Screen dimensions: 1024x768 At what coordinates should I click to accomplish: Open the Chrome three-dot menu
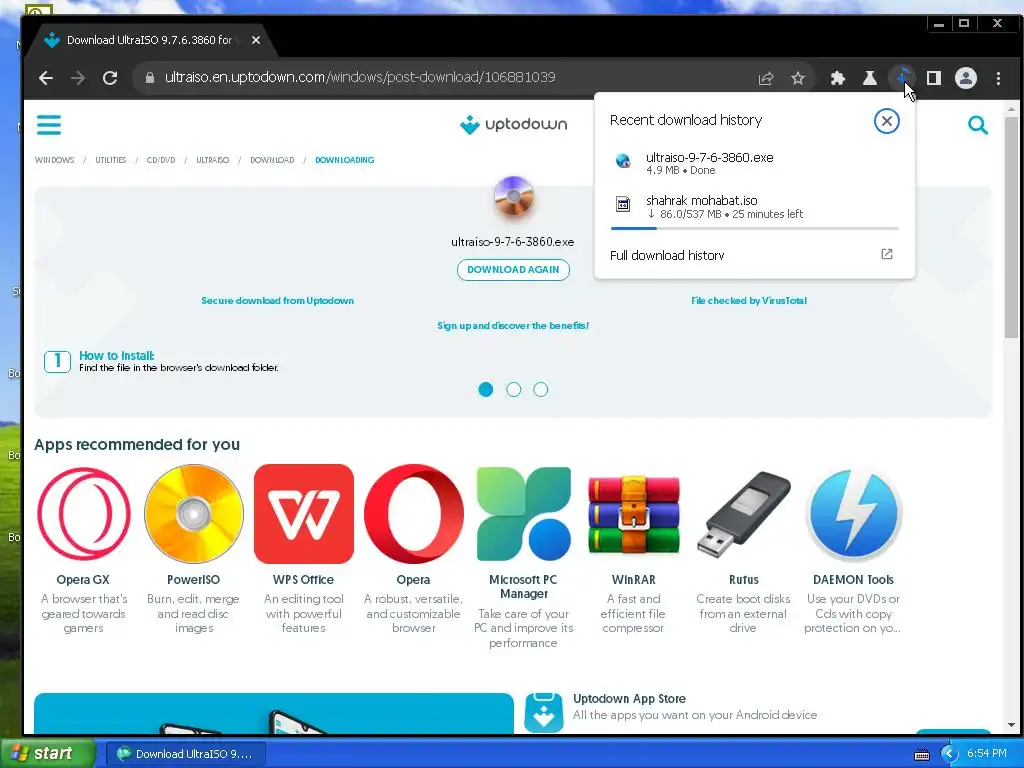(x=999, y=78)
